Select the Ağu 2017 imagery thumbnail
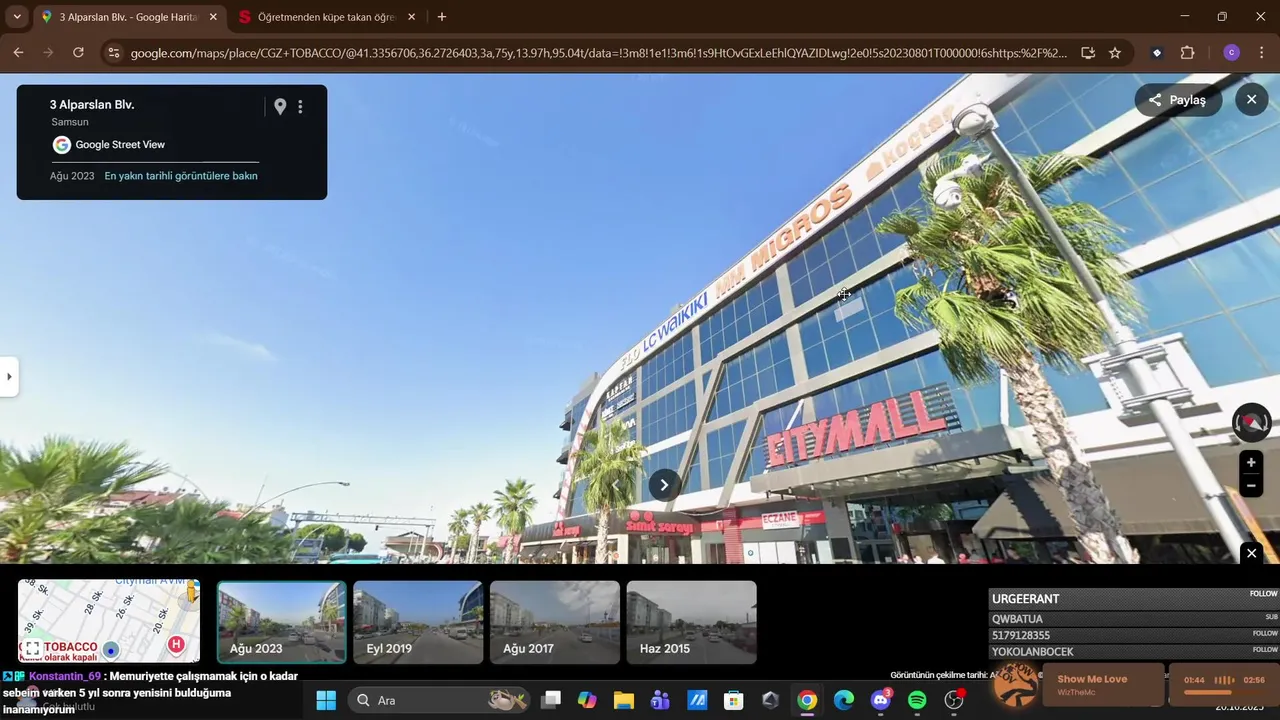This screenshot has height=720, width=1280. click(x=555, y=622)
